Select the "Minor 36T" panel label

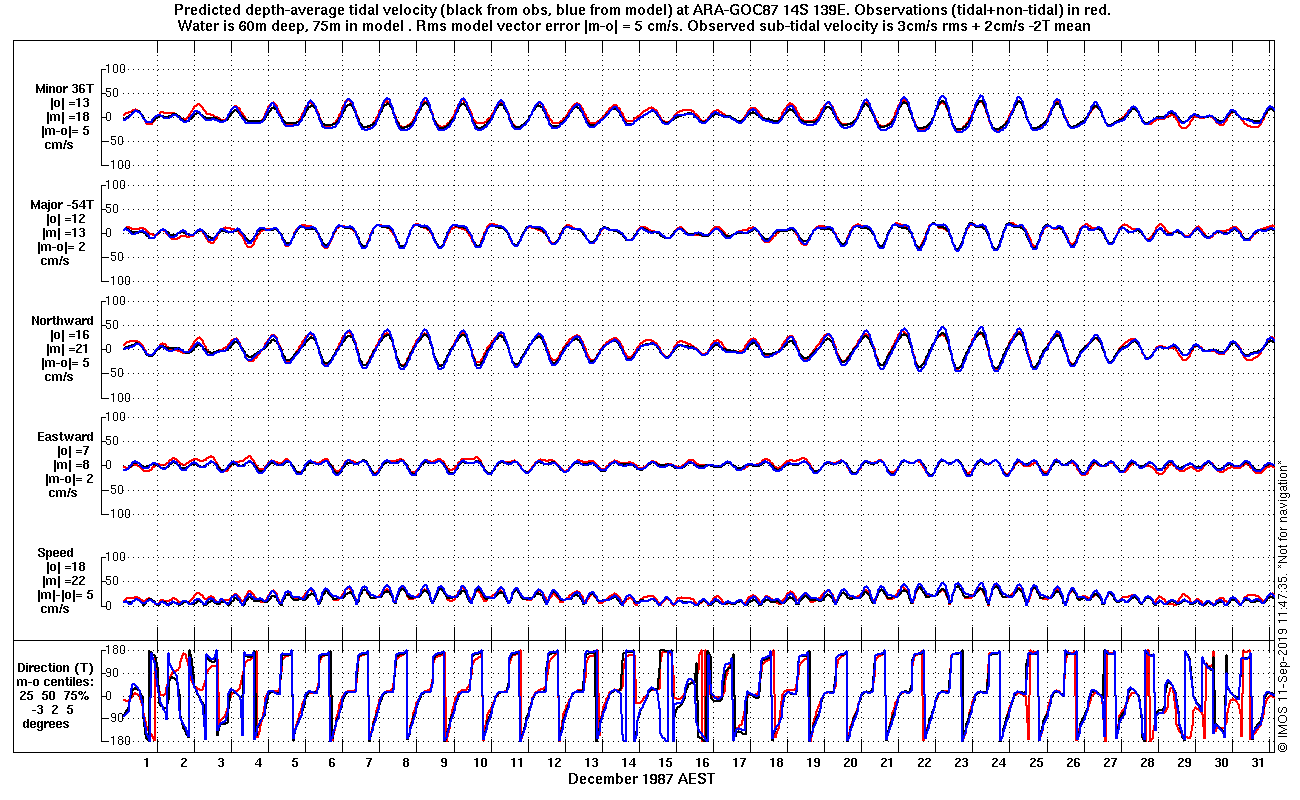coord(65,89)
